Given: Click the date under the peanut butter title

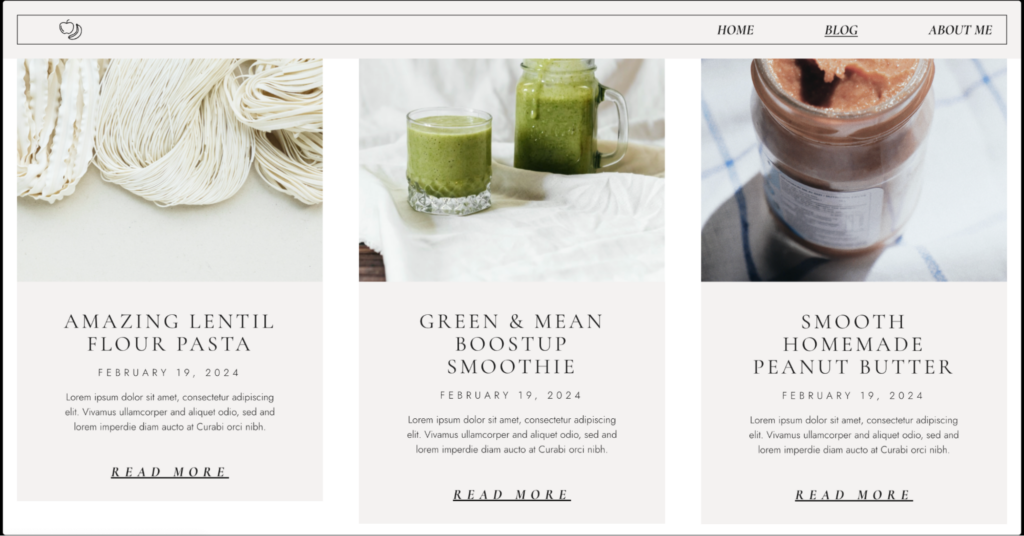Looking at the screenshot, I should point(854,396).
